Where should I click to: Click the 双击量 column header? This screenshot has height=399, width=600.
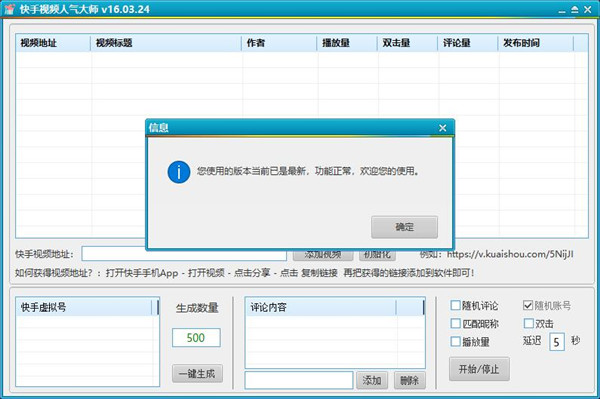coord(408,43)
